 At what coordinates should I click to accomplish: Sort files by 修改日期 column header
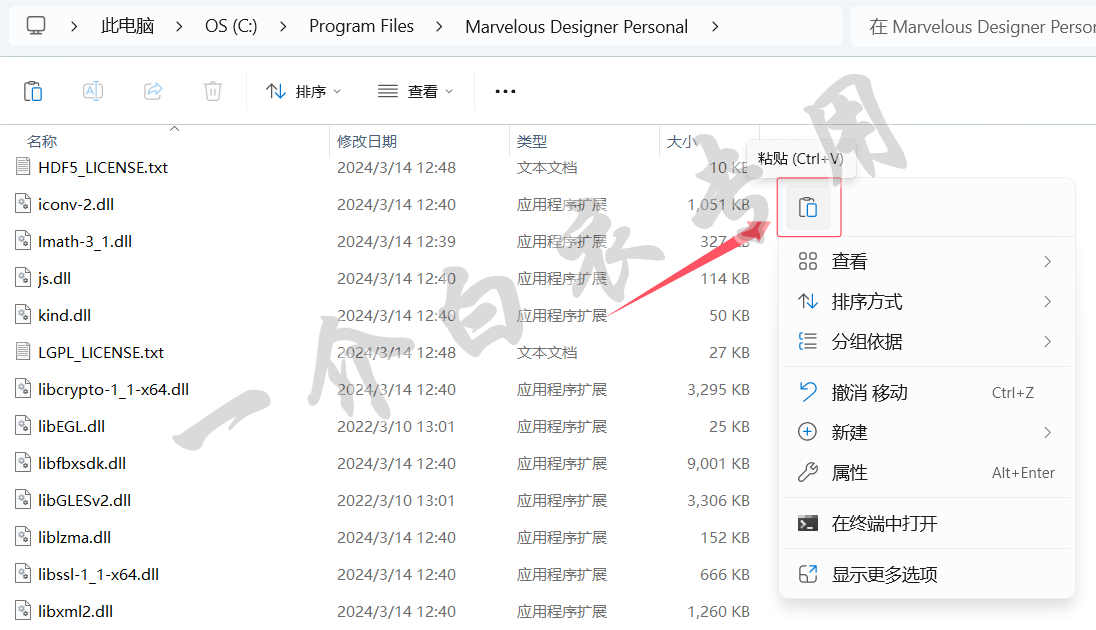(367, 142)
